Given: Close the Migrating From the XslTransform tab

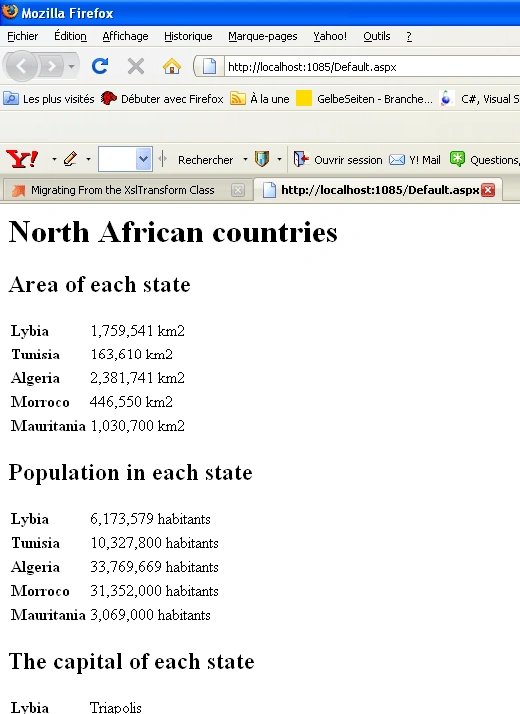Looking at the screenshot, I should tap(238, 190).
